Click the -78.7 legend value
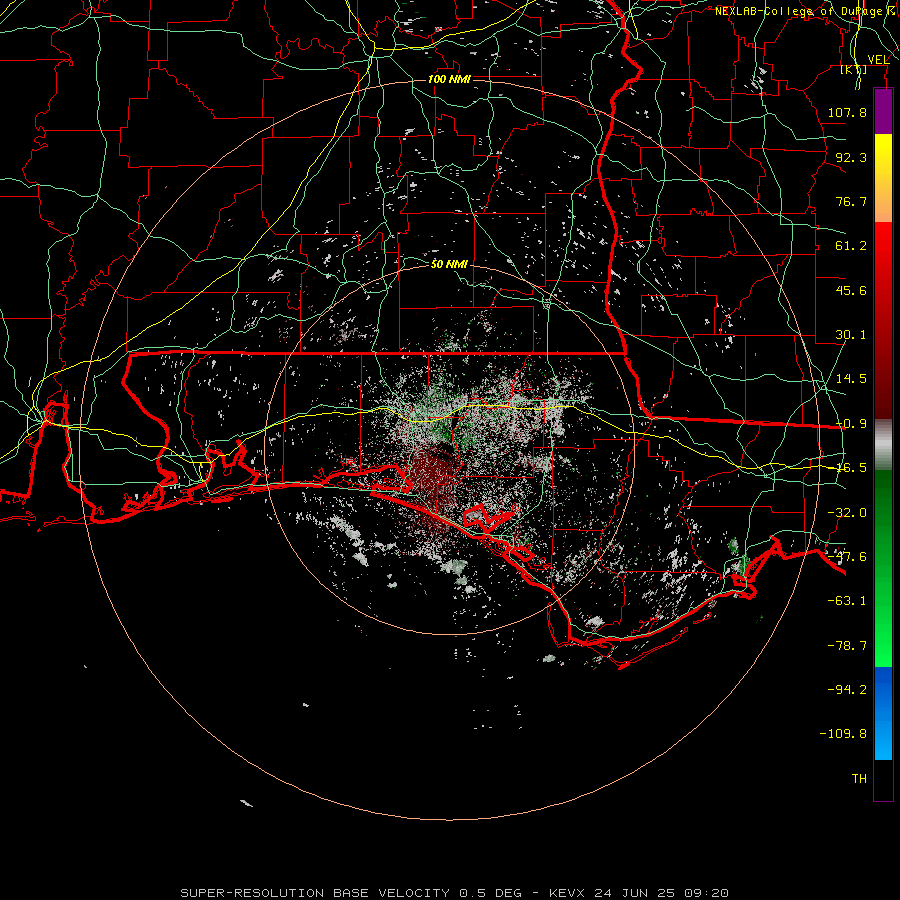 tap(847, 646)
